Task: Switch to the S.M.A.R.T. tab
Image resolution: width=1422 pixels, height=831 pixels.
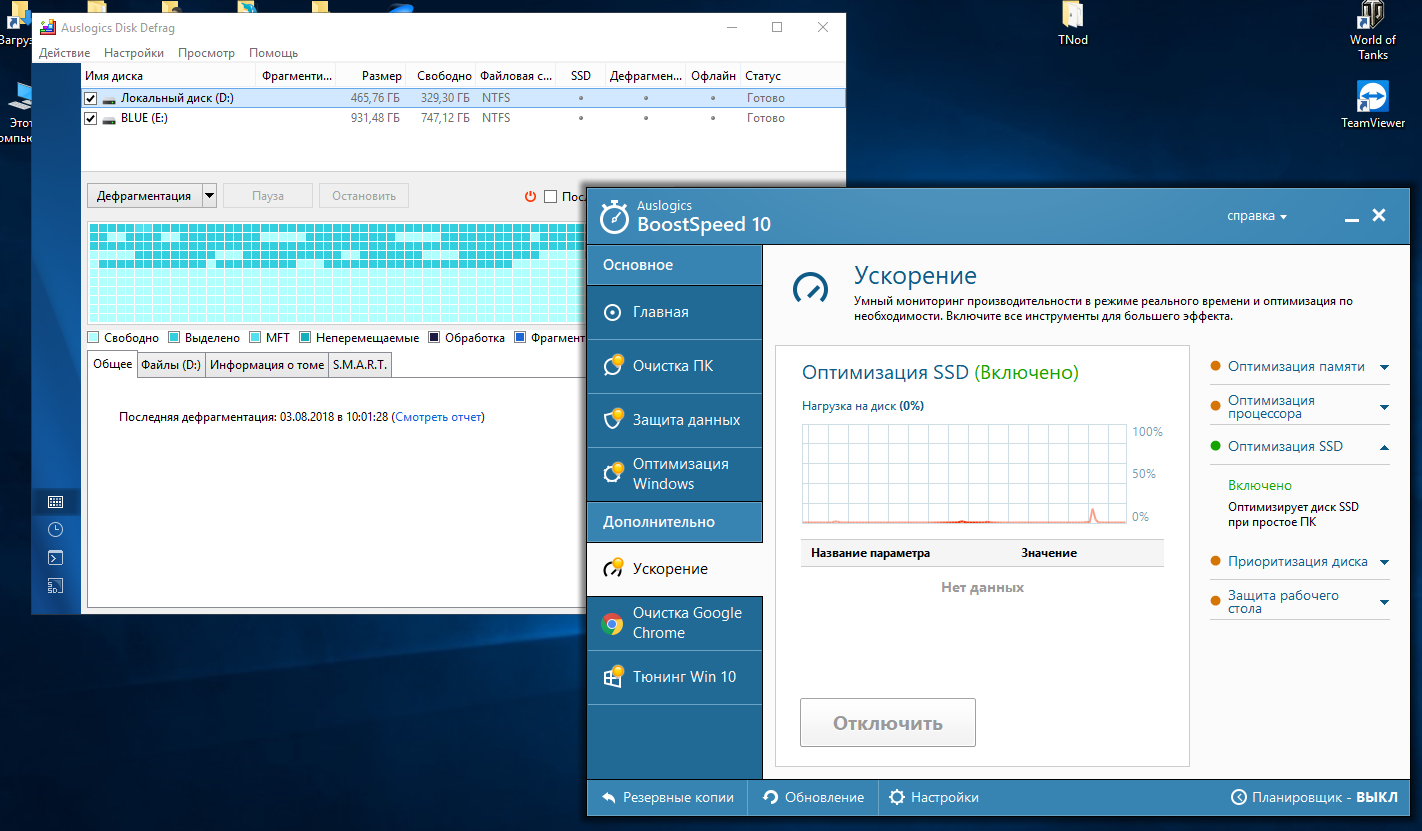Action: (x=361, y=365)
